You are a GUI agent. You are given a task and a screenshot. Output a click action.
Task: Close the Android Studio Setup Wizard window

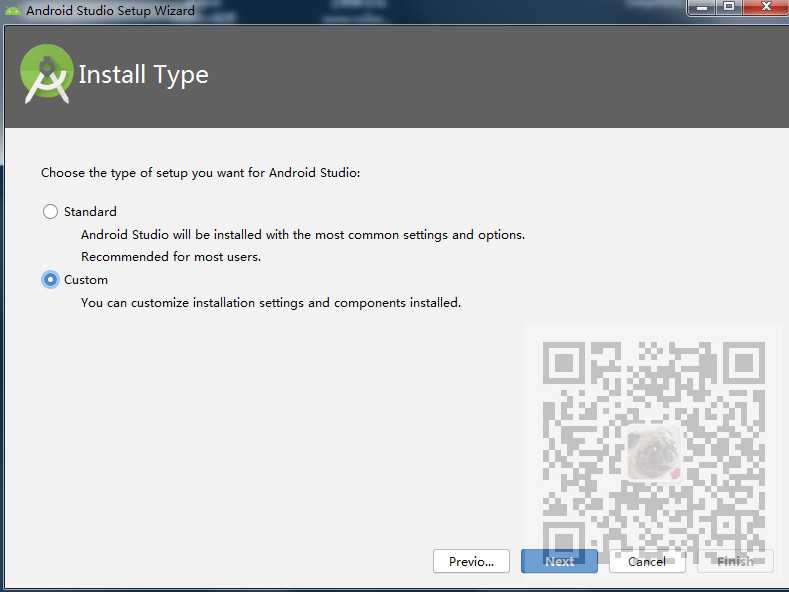(x=766, y=8)
